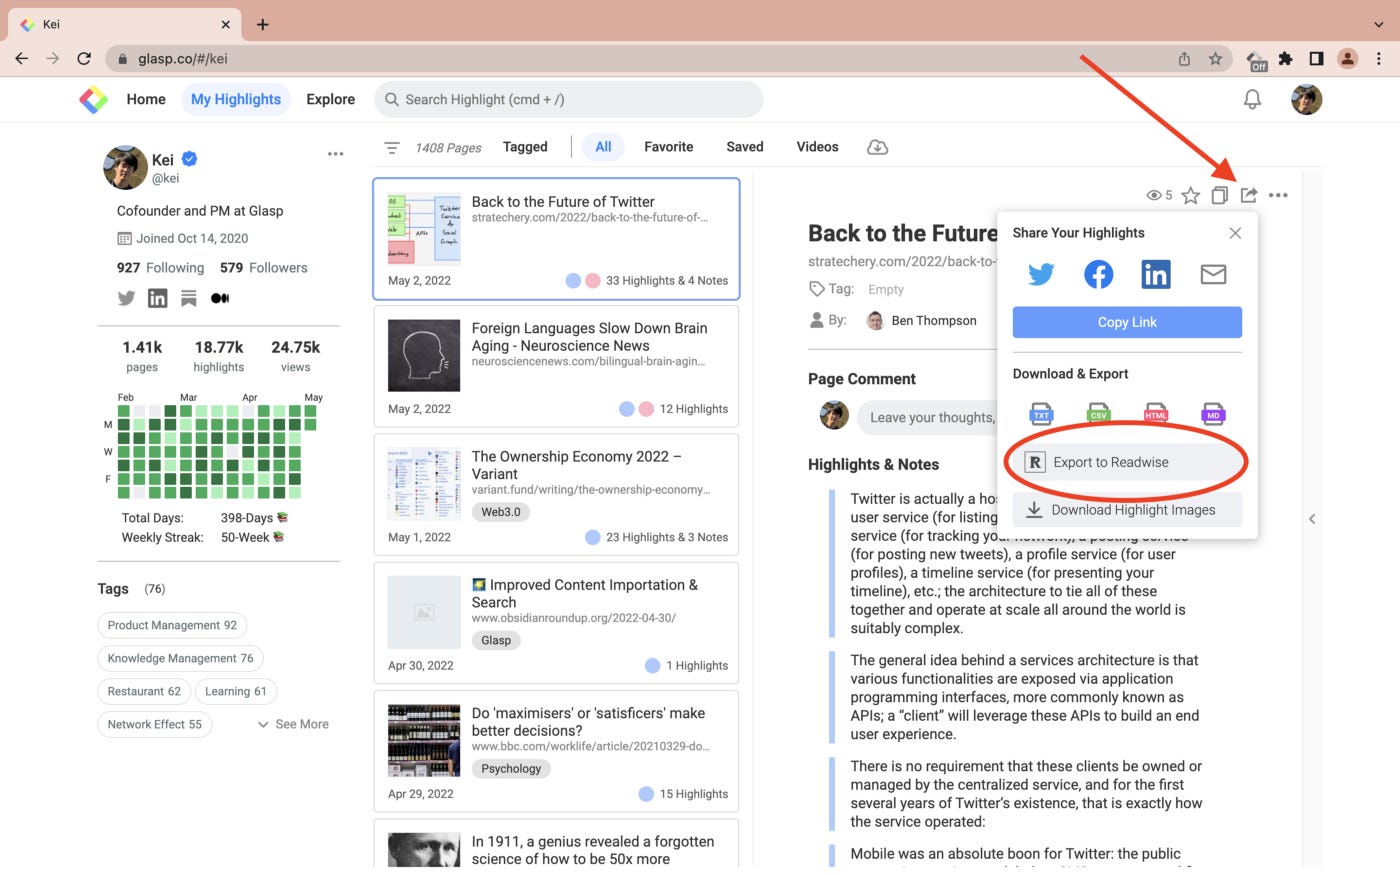Click Kei's profile picture in sidebar

(x=125, y=167)
